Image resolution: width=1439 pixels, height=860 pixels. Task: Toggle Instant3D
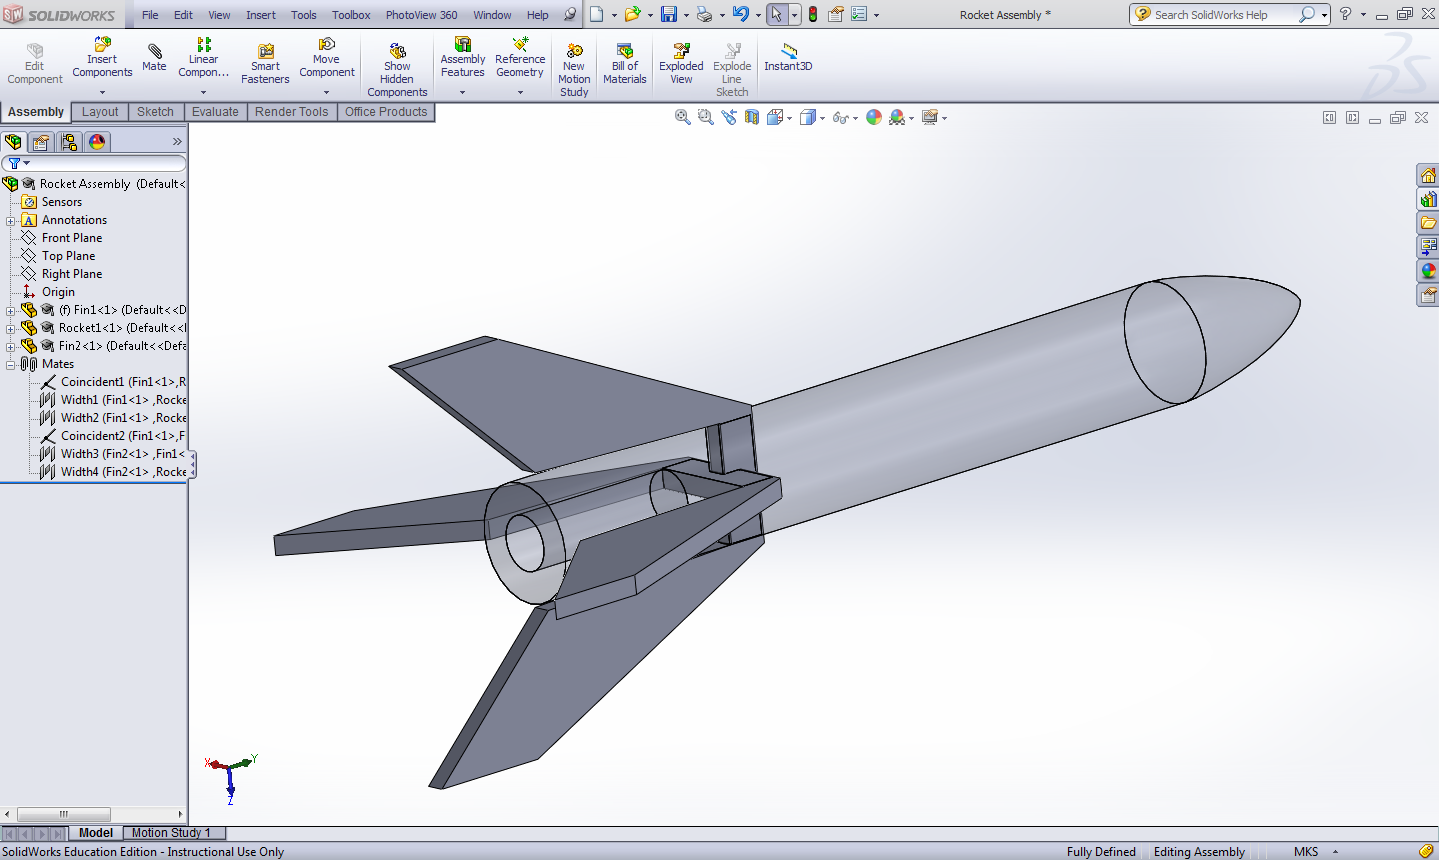point(788,58)
